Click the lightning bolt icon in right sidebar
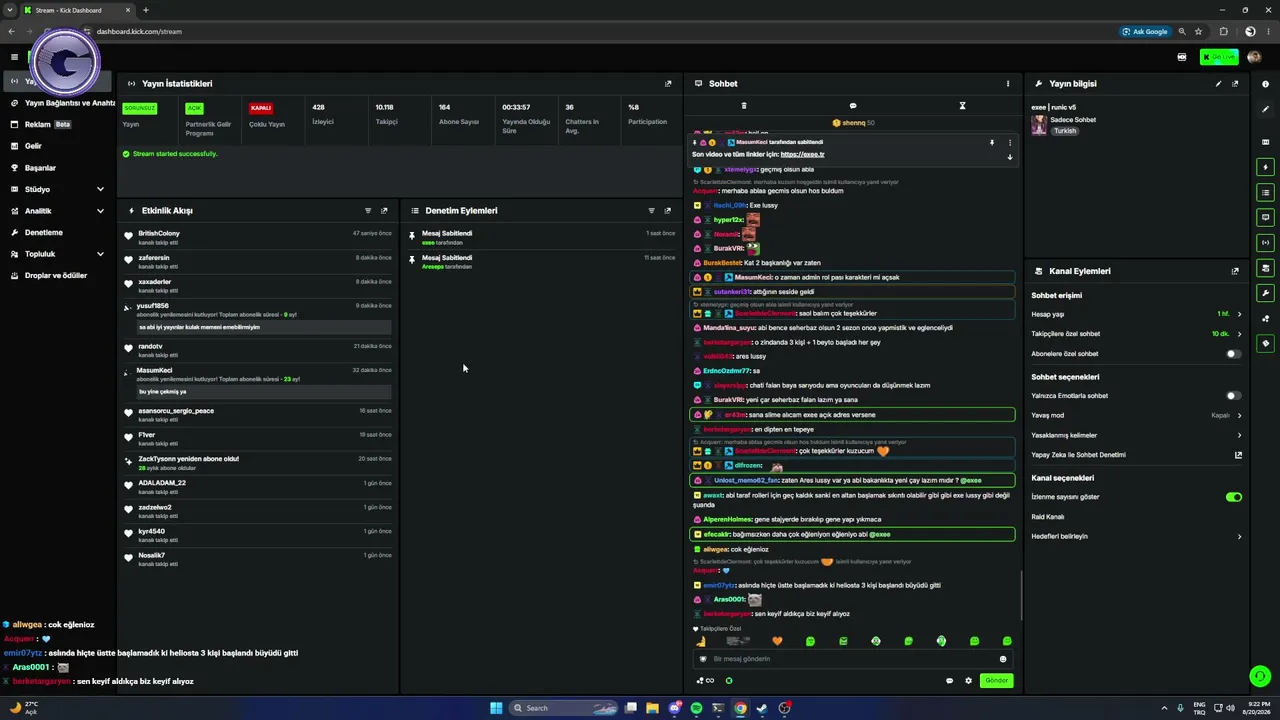The width and height of the screenshot is (1280, 720). [1265, 167]
